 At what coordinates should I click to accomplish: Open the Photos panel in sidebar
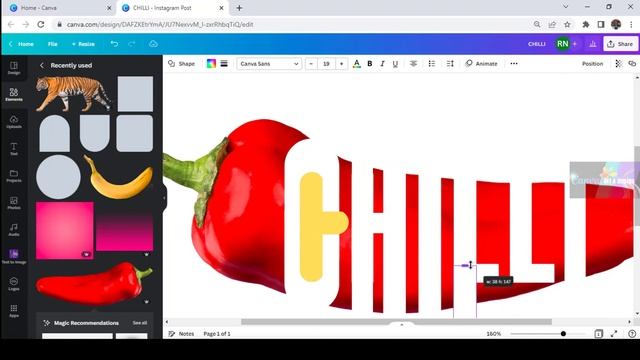coord(14,202)
